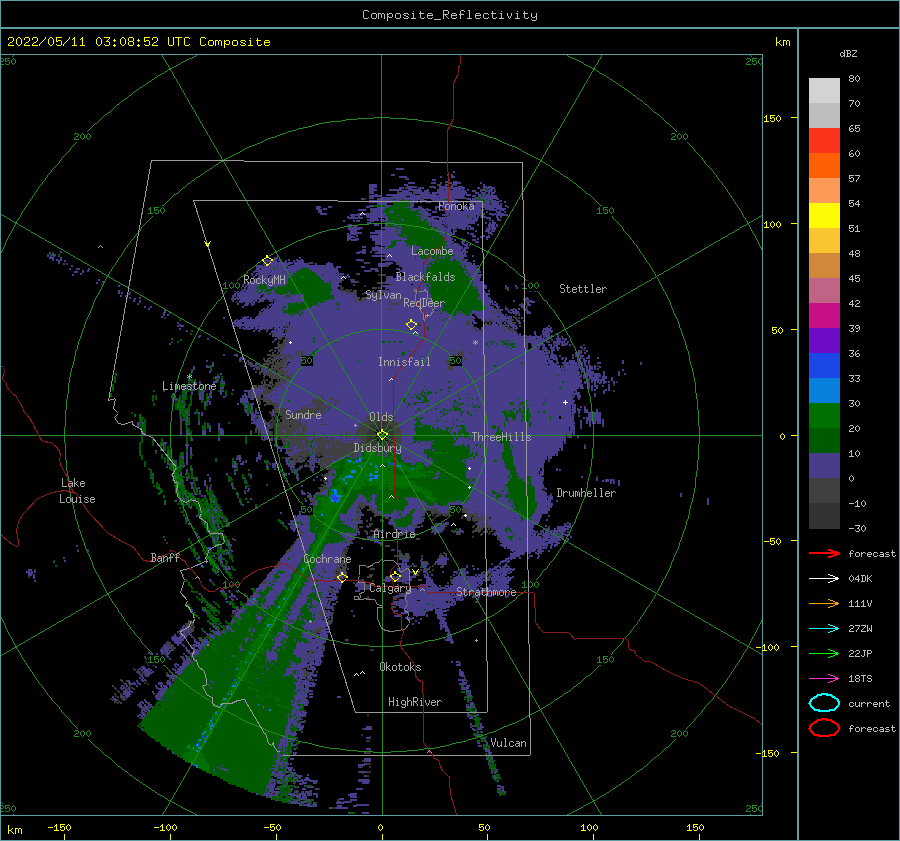The image size is (900, 841).
Task: Click the yellow diamond marker near Cochrane
Action: (342, 577)
